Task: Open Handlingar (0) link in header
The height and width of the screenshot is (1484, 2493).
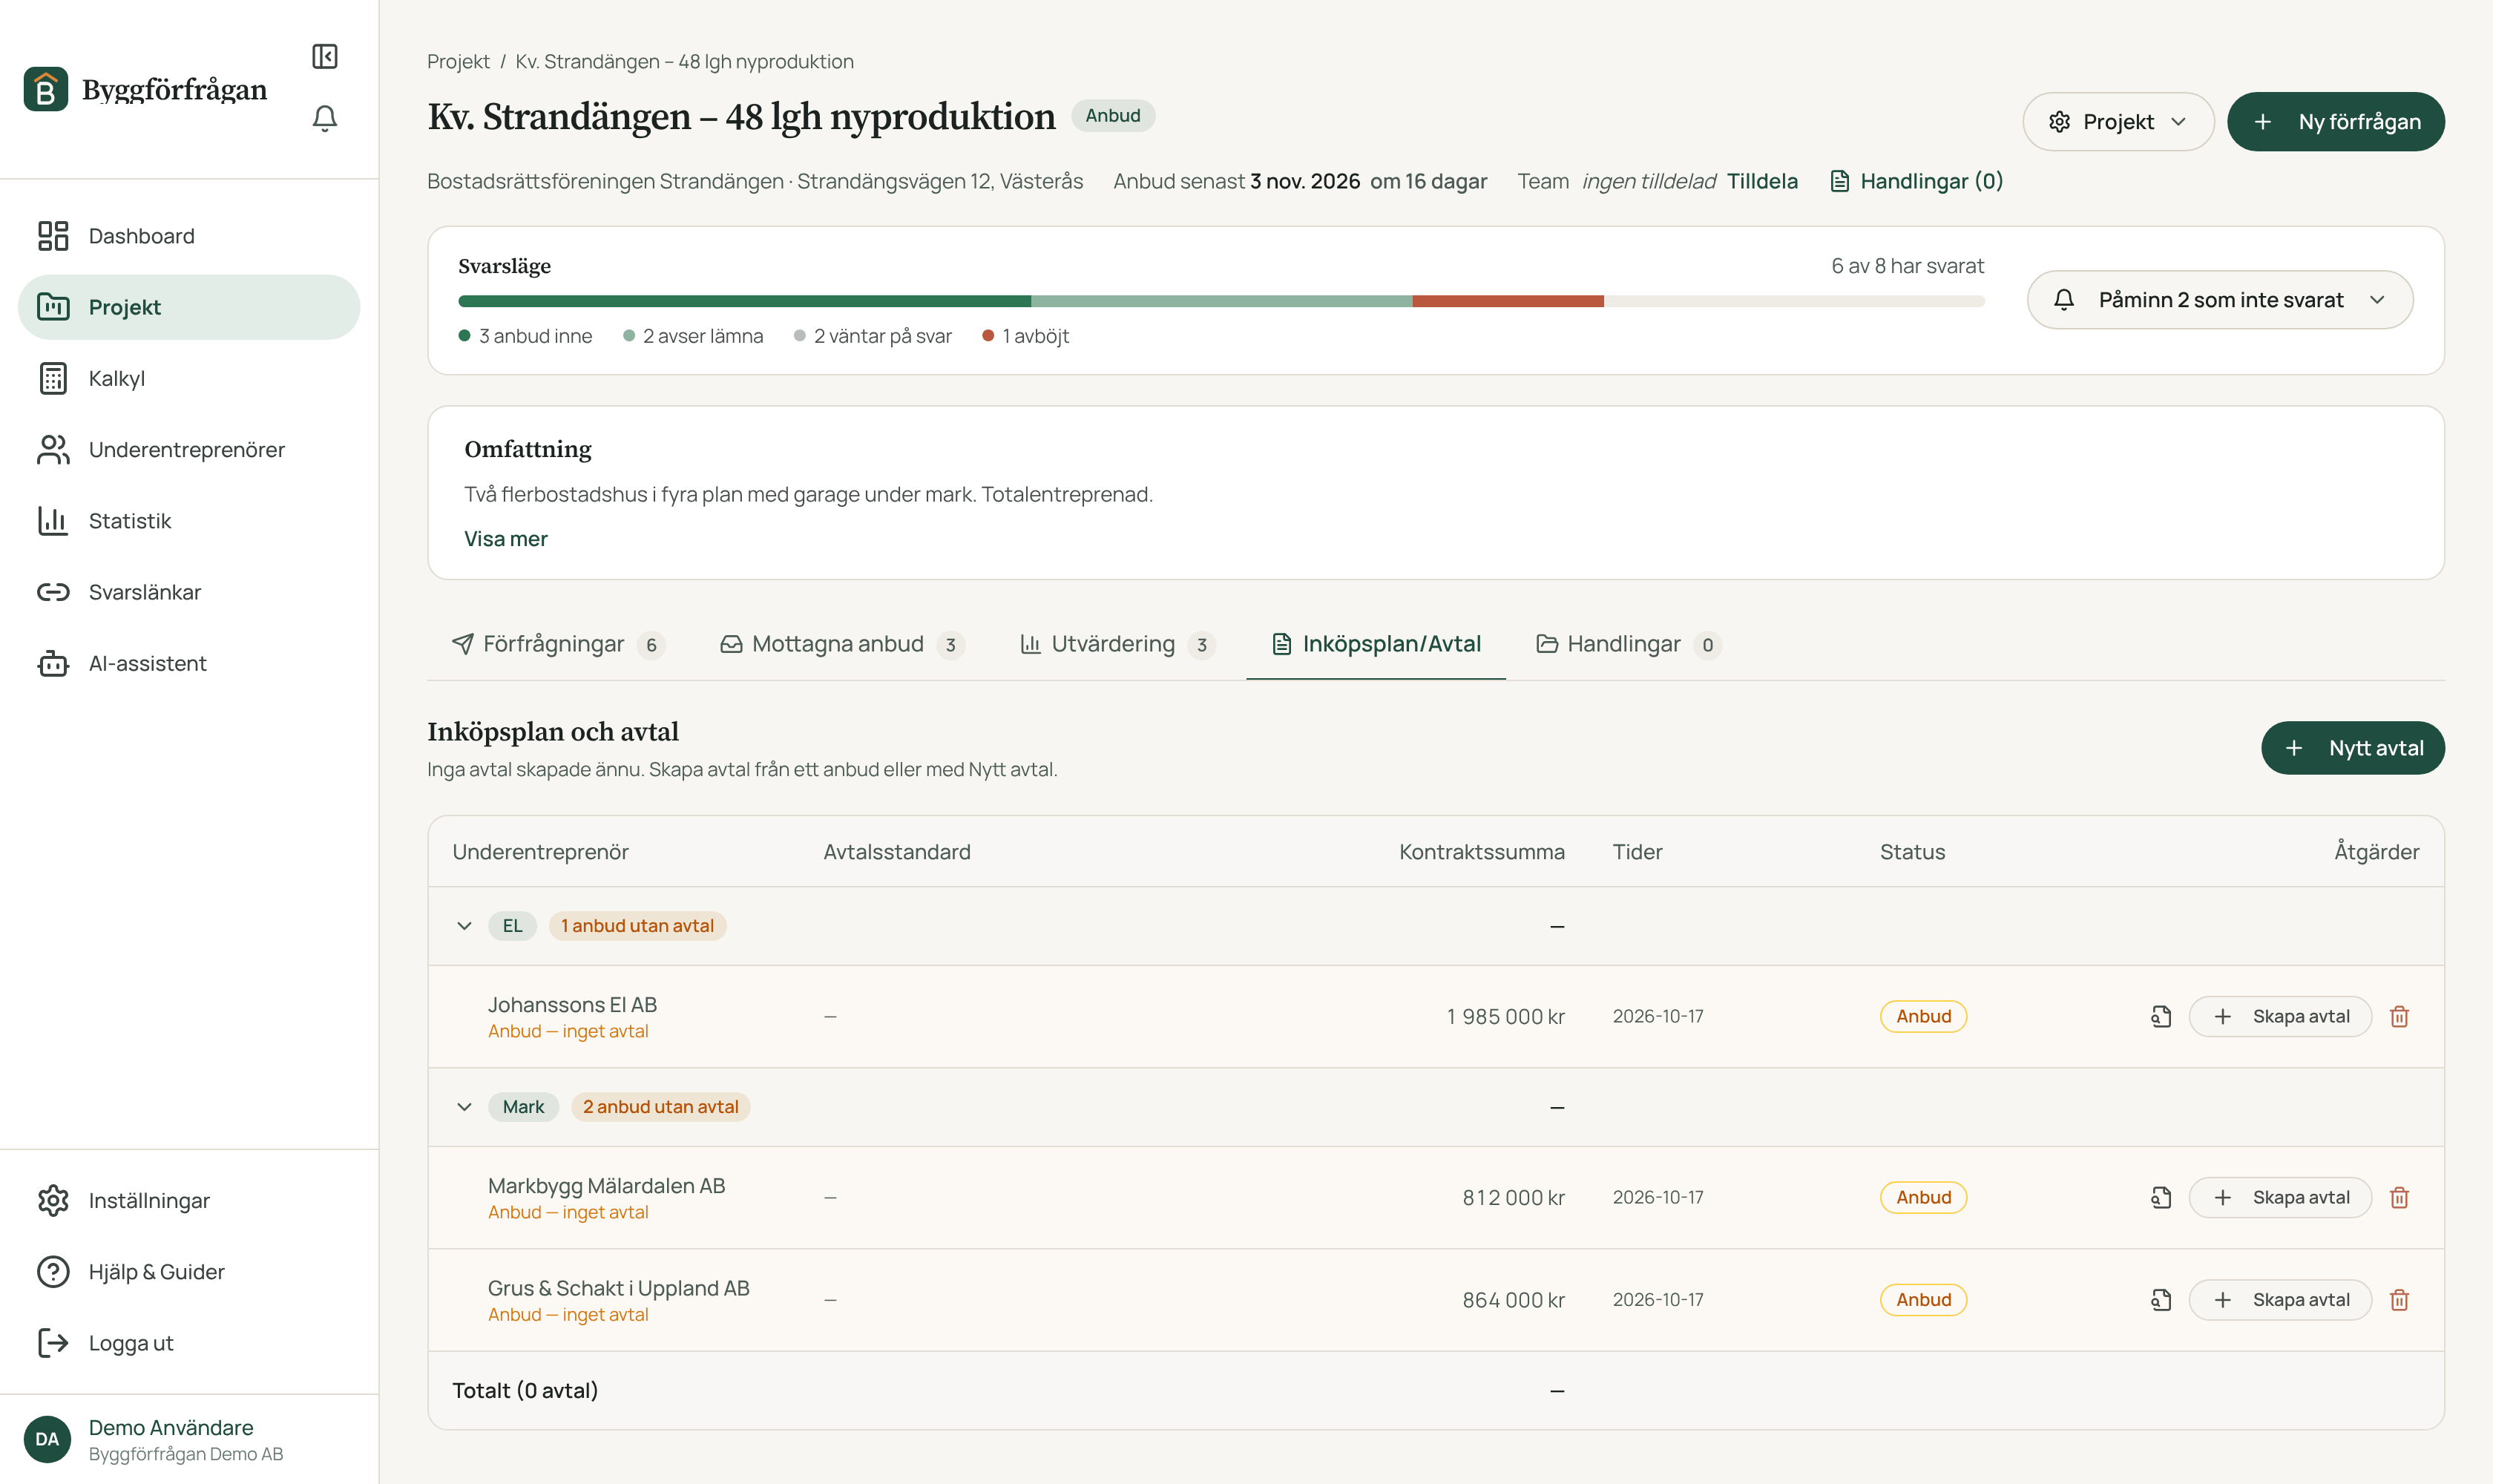Action: point(1916,181)
